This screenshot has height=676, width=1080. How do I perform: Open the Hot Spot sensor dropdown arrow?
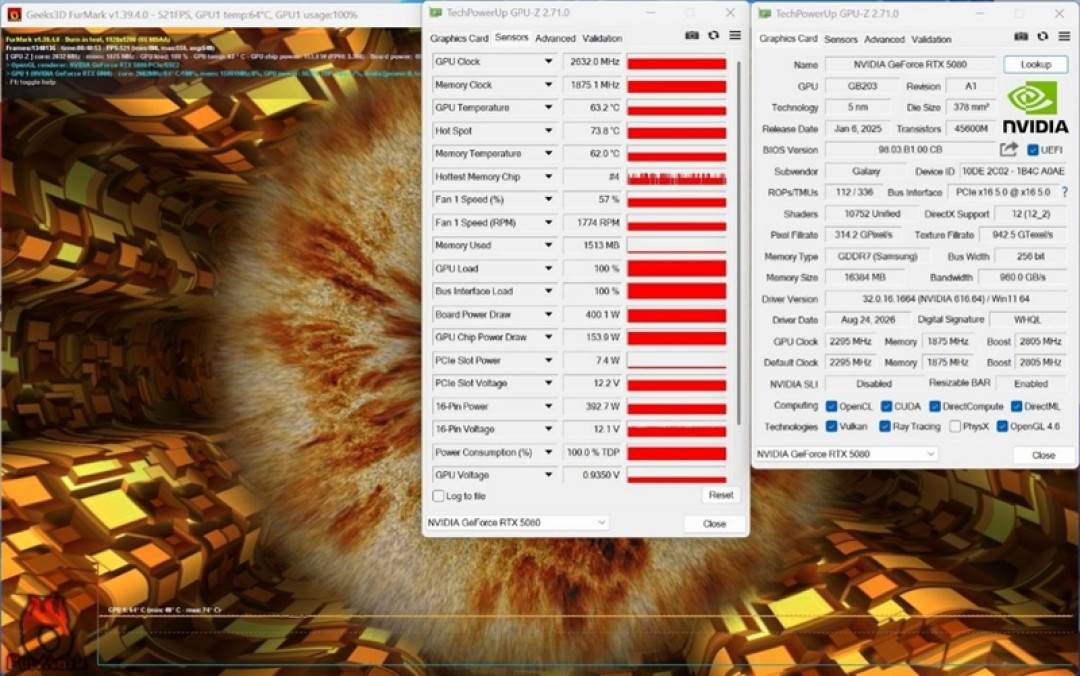pyautogui.click(x=548, y=130)
